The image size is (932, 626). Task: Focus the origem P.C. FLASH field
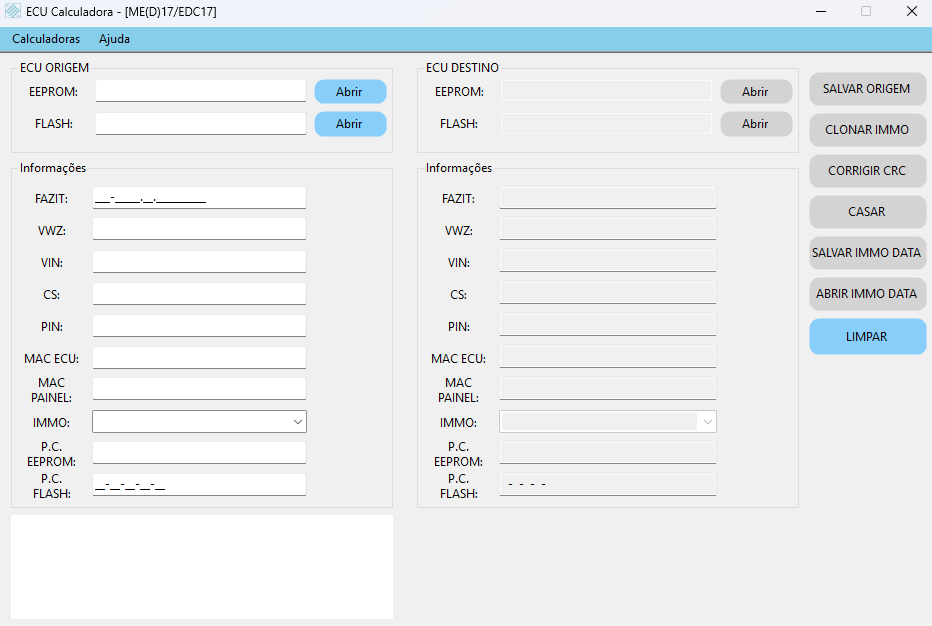click(x=199, y=485)
